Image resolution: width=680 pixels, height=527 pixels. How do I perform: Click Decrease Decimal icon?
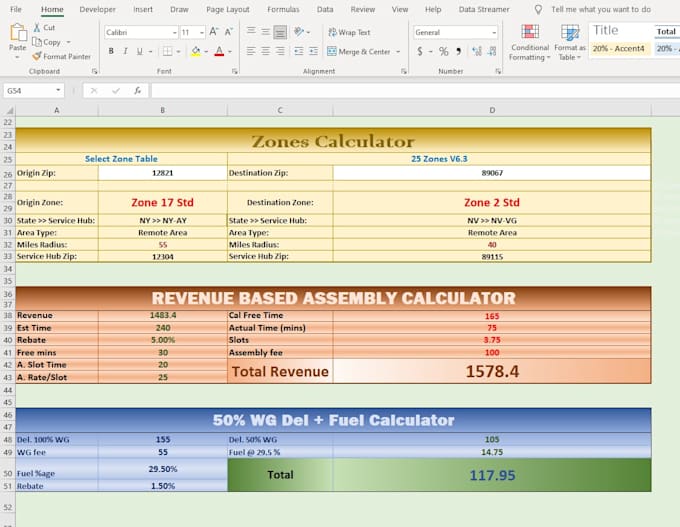pos(492,52)
